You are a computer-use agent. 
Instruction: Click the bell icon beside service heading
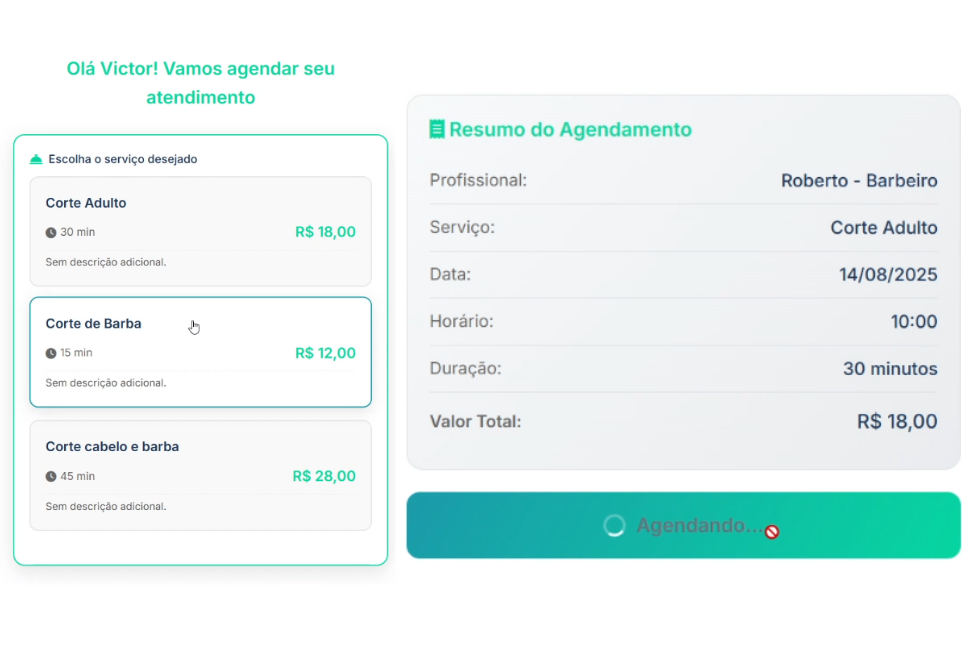[x=36, y=159]
